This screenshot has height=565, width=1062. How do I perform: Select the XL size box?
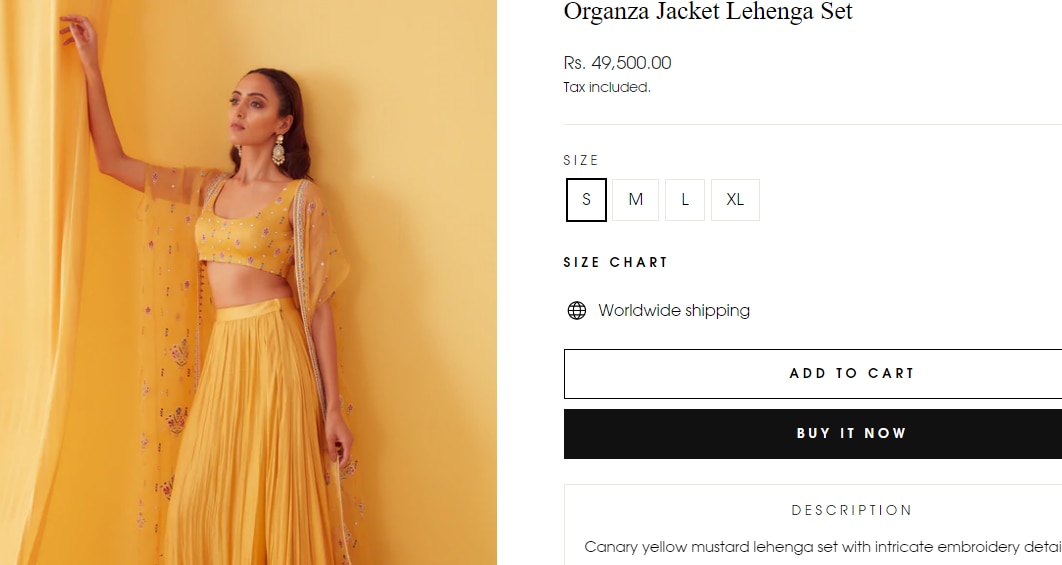tap(735, 200)
